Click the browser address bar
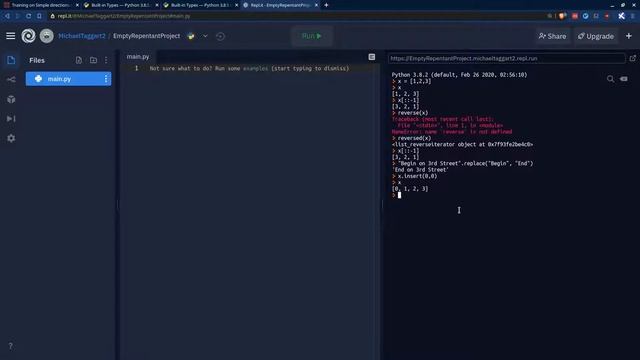 298,16
